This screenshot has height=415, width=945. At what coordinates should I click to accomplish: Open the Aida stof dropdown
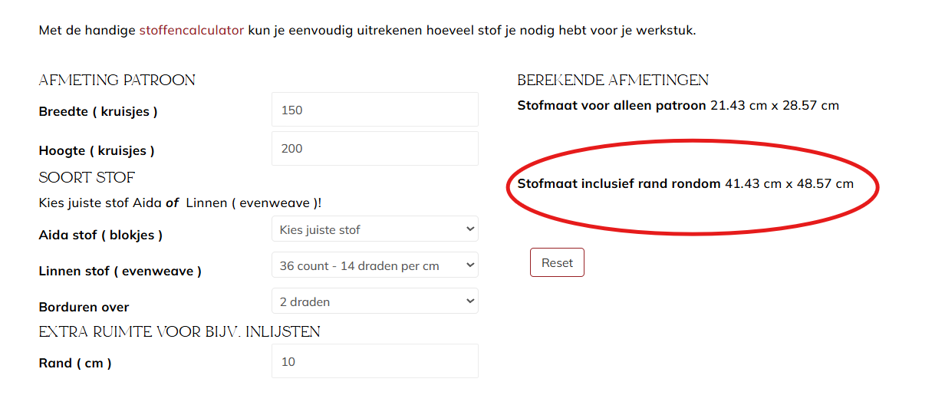pyautogui.click(x=375, y=229)
